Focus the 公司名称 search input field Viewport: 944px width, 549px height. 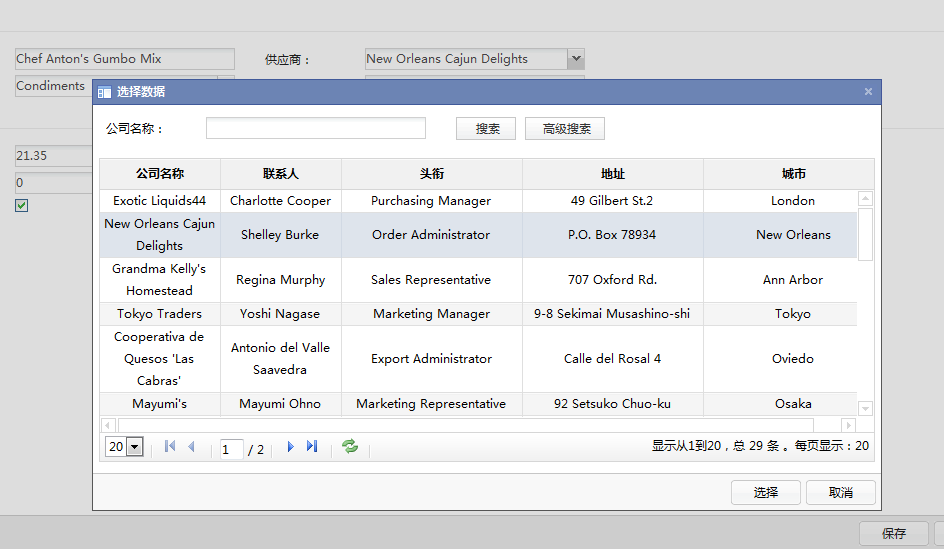(x=315, y=128)
